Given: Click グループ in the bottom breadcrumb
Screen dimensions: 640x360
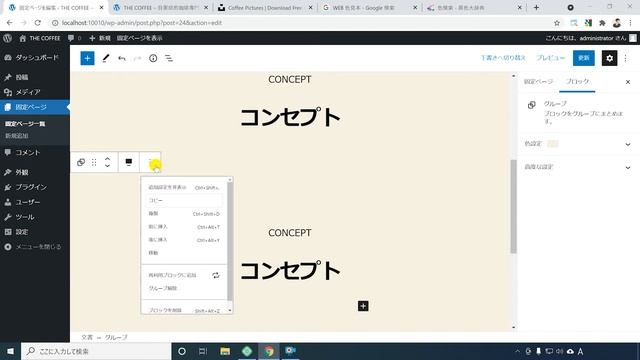Looking at the screenshot, I should point(116,337).
